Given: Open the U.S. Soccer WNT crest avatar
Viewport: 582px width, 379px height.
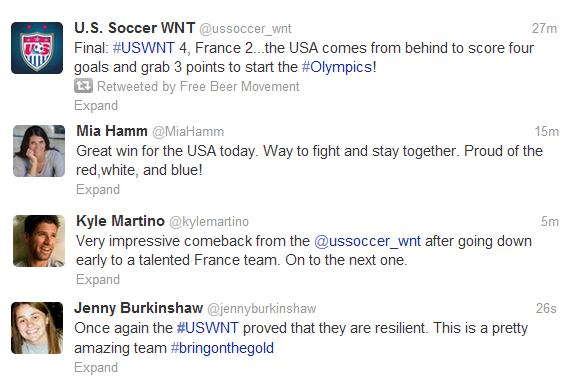Looking at the screenshot, I should [37, 48].
